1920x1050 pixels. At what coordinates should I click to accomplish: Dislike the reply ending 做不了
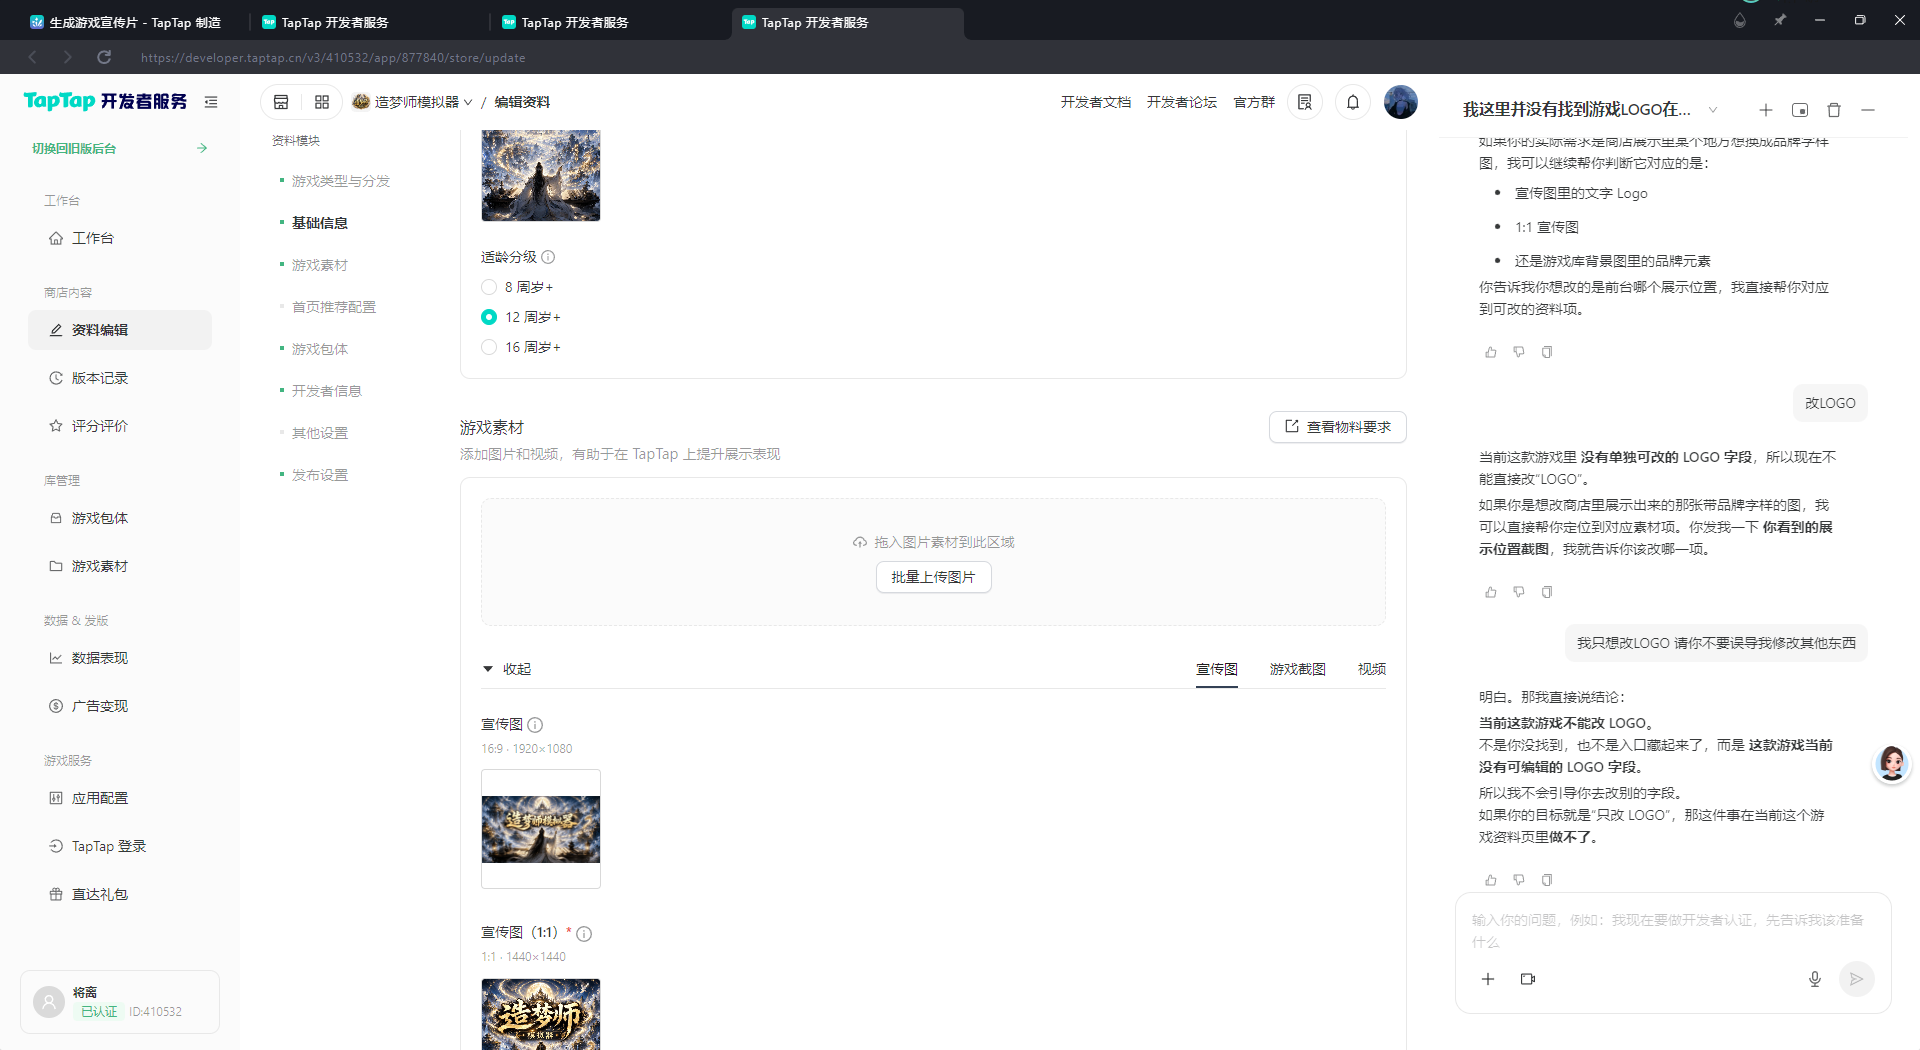coord(1519,880)
